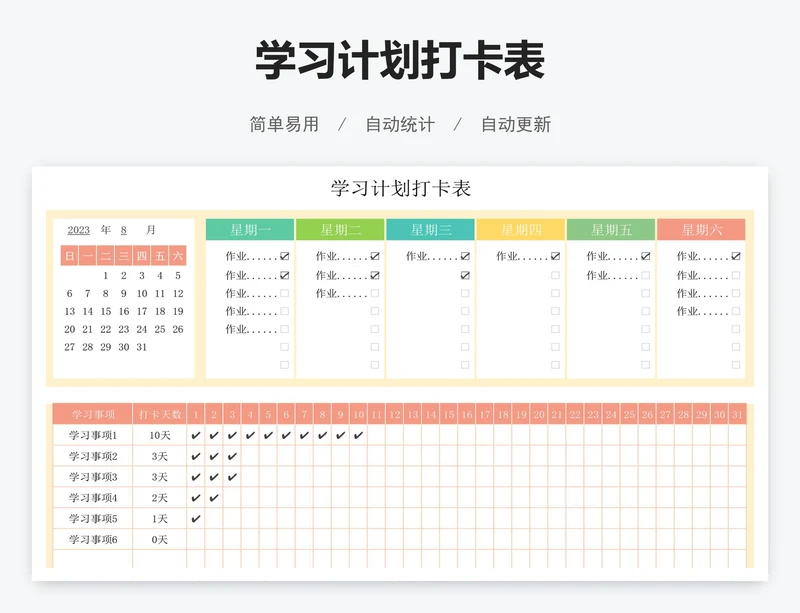Viewport: 800px width, 613px height.
Task: Check the first 作业 checkbox under 星期一
Action: click(x=285, y=256)
